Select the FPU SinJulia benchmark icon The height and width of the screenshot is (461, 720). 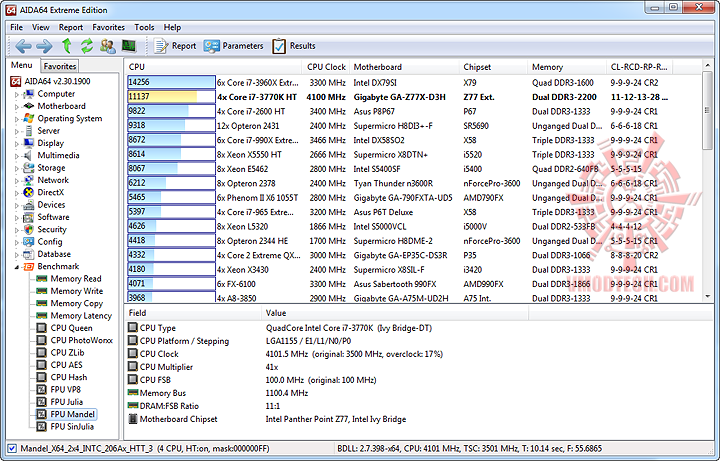point(42,427)
